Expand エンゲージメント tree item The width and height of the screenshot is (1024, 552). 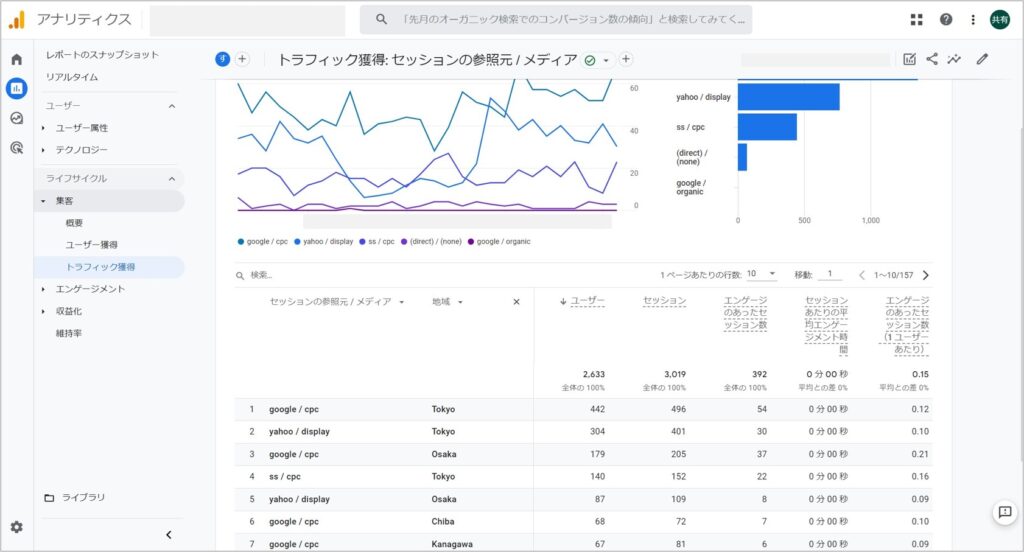pyautogui.click(x=43, y=289)
